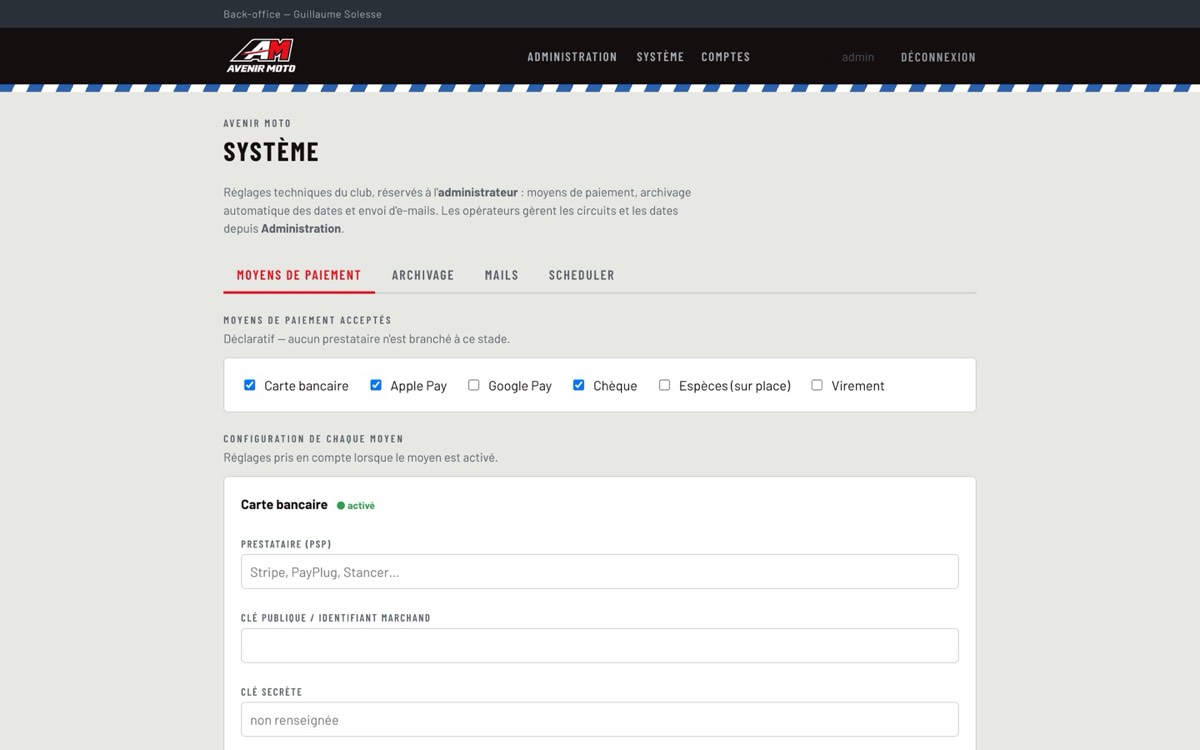Tick the Virement checkbox
The width and height of the screenshot is (1200, 750).
point(817,385)
